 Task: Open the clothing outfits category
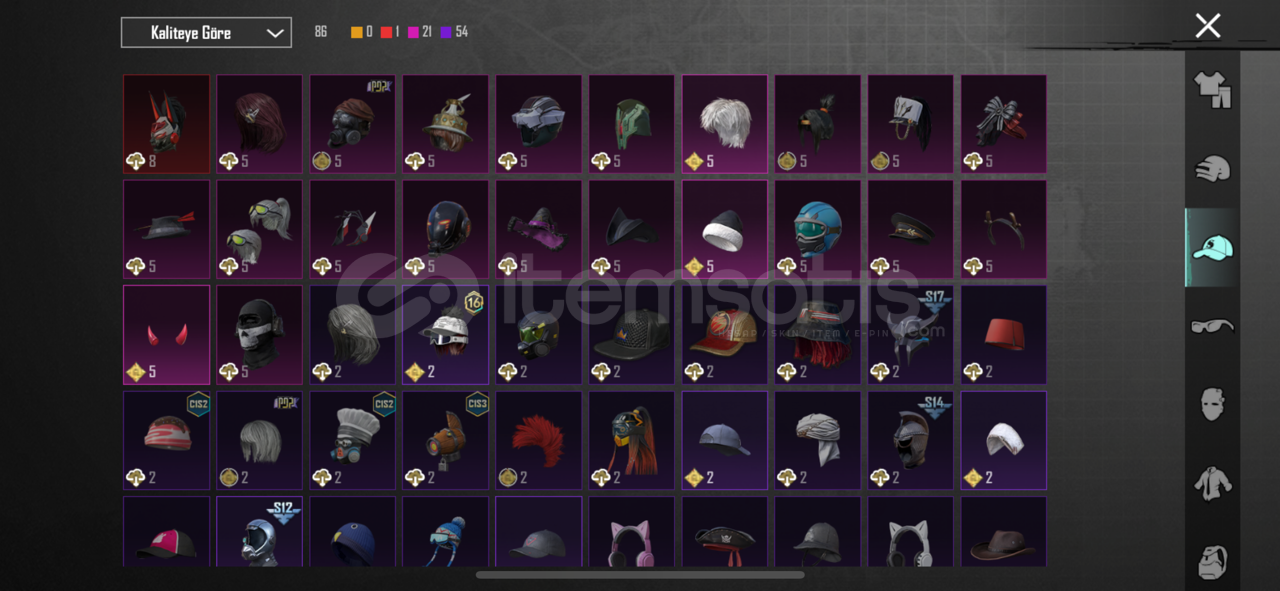pos(1213,89)
